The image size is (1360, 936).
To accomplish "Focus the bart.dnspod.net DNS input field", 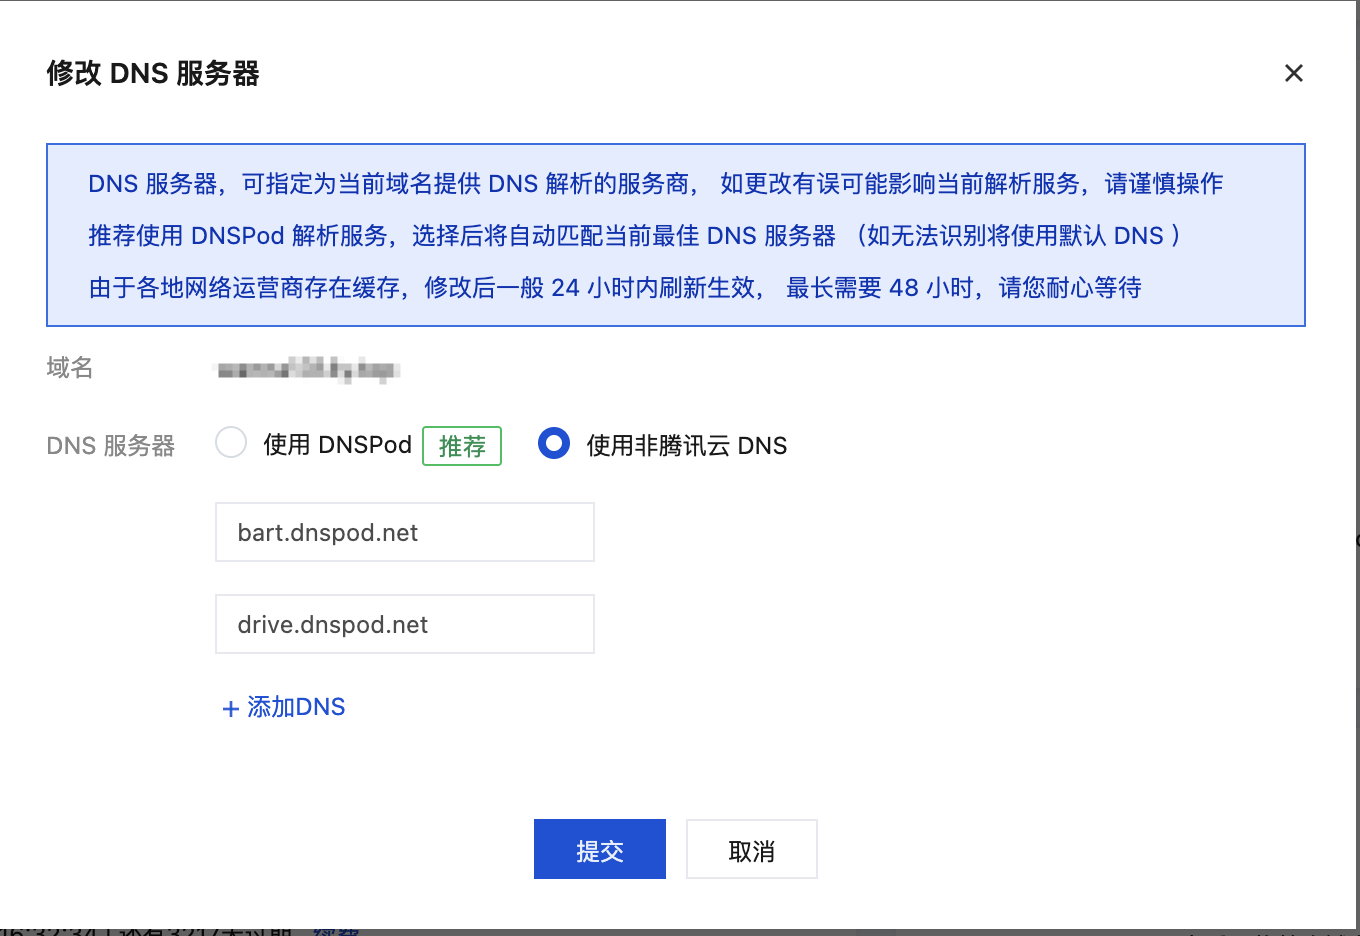I will [404, 532].
